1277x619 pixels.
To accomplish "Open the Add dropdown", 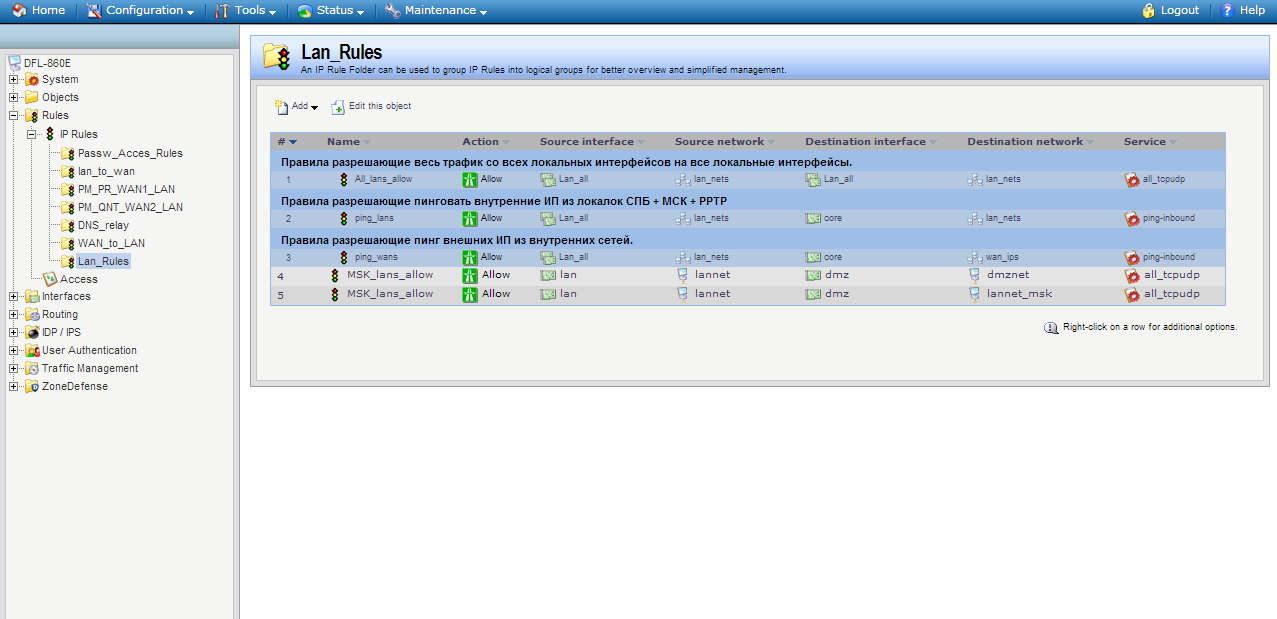I will 297,106.
